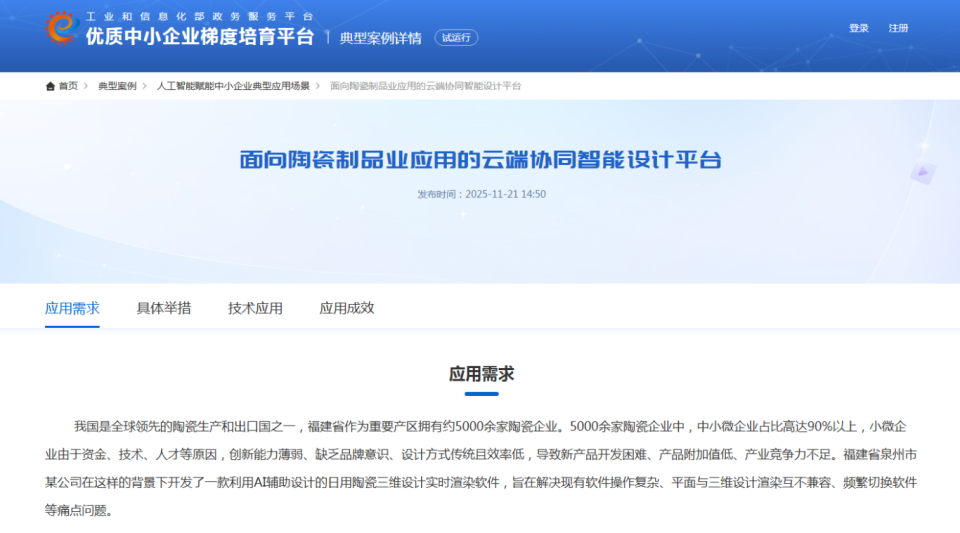Click the orange gear platform logo
This screenshot has width=960, height=533.
click(62, 28)
